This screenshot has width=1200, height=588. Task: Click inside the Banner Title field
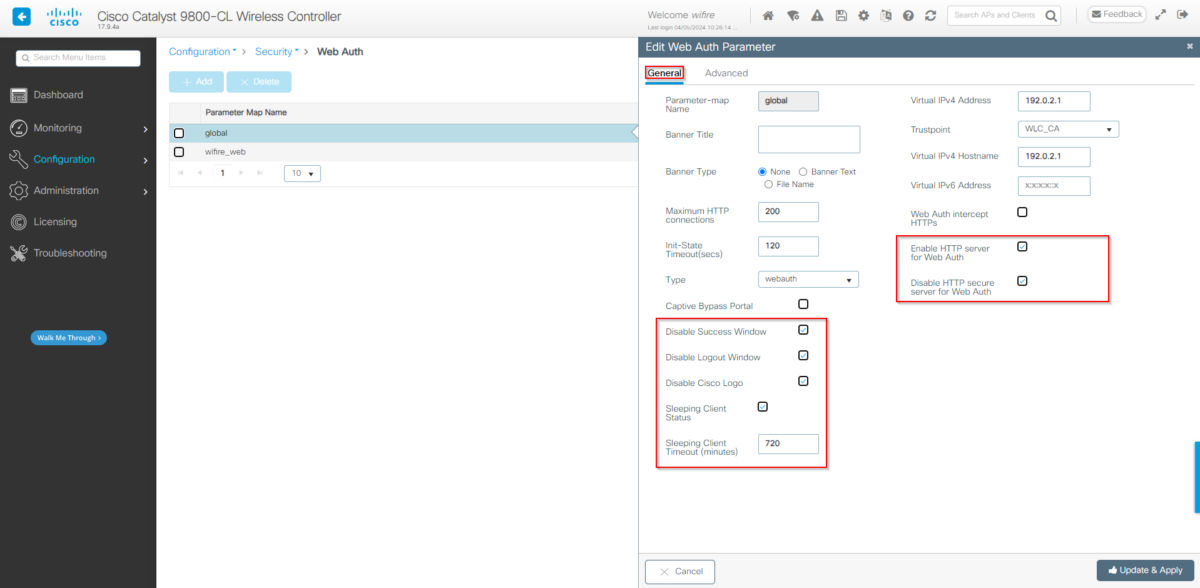coord(809,138)
